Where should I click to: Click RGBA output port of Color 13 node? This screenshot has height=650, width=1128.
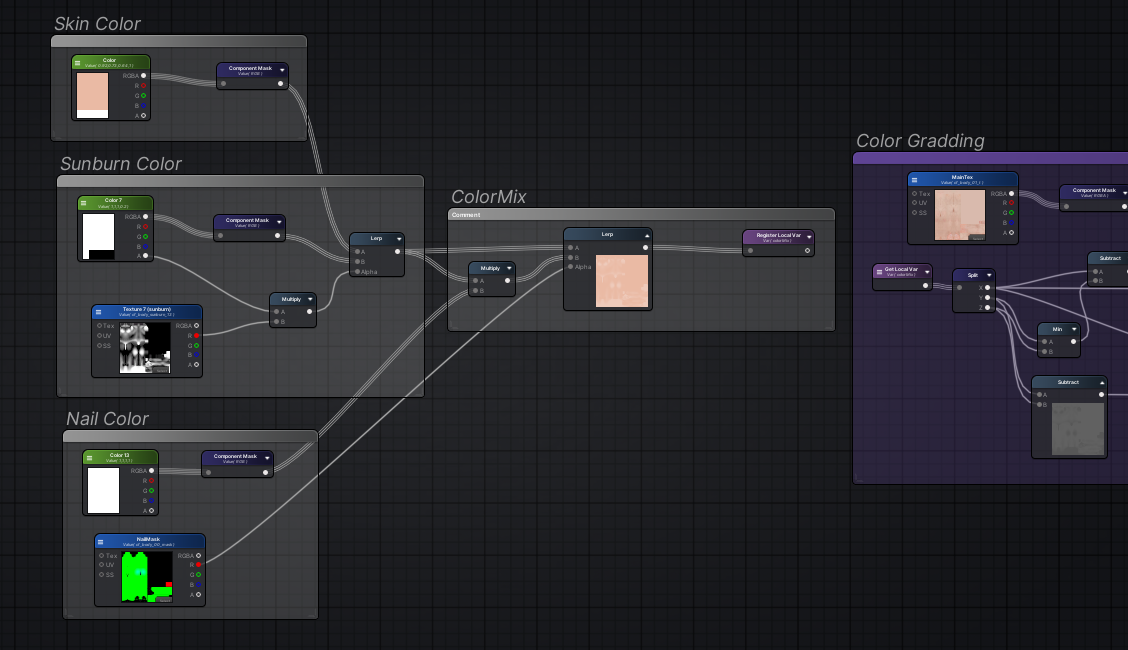coord(151,471)
